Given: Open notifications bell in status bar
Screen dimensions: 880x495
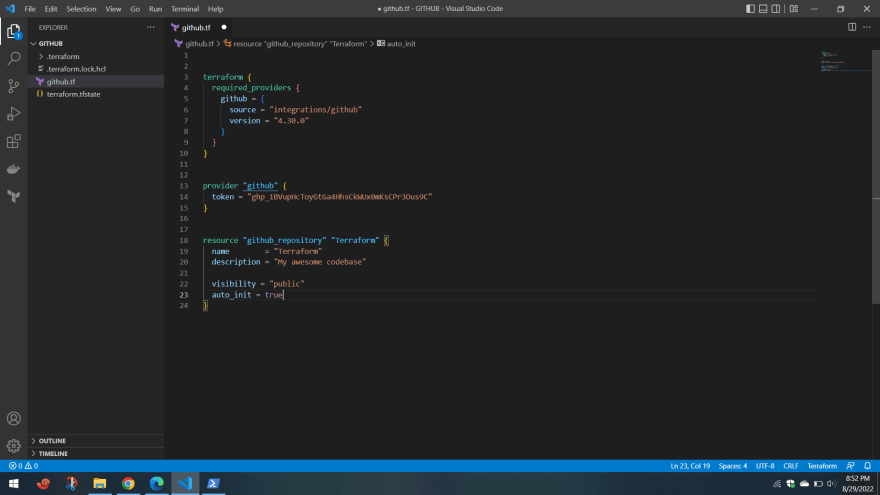Looking at the screenshot, I should [868, 466].
